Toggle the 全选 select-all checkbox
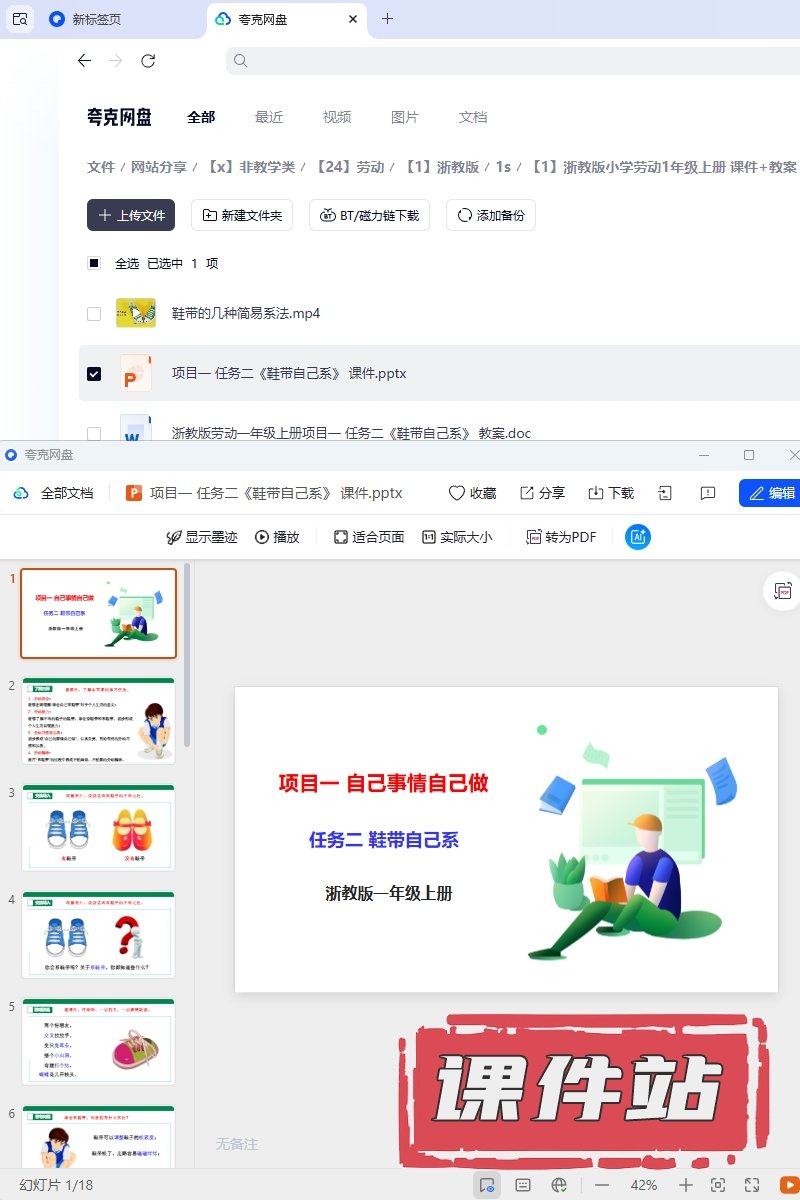The image size is (800, 1200). coord(94,264)
